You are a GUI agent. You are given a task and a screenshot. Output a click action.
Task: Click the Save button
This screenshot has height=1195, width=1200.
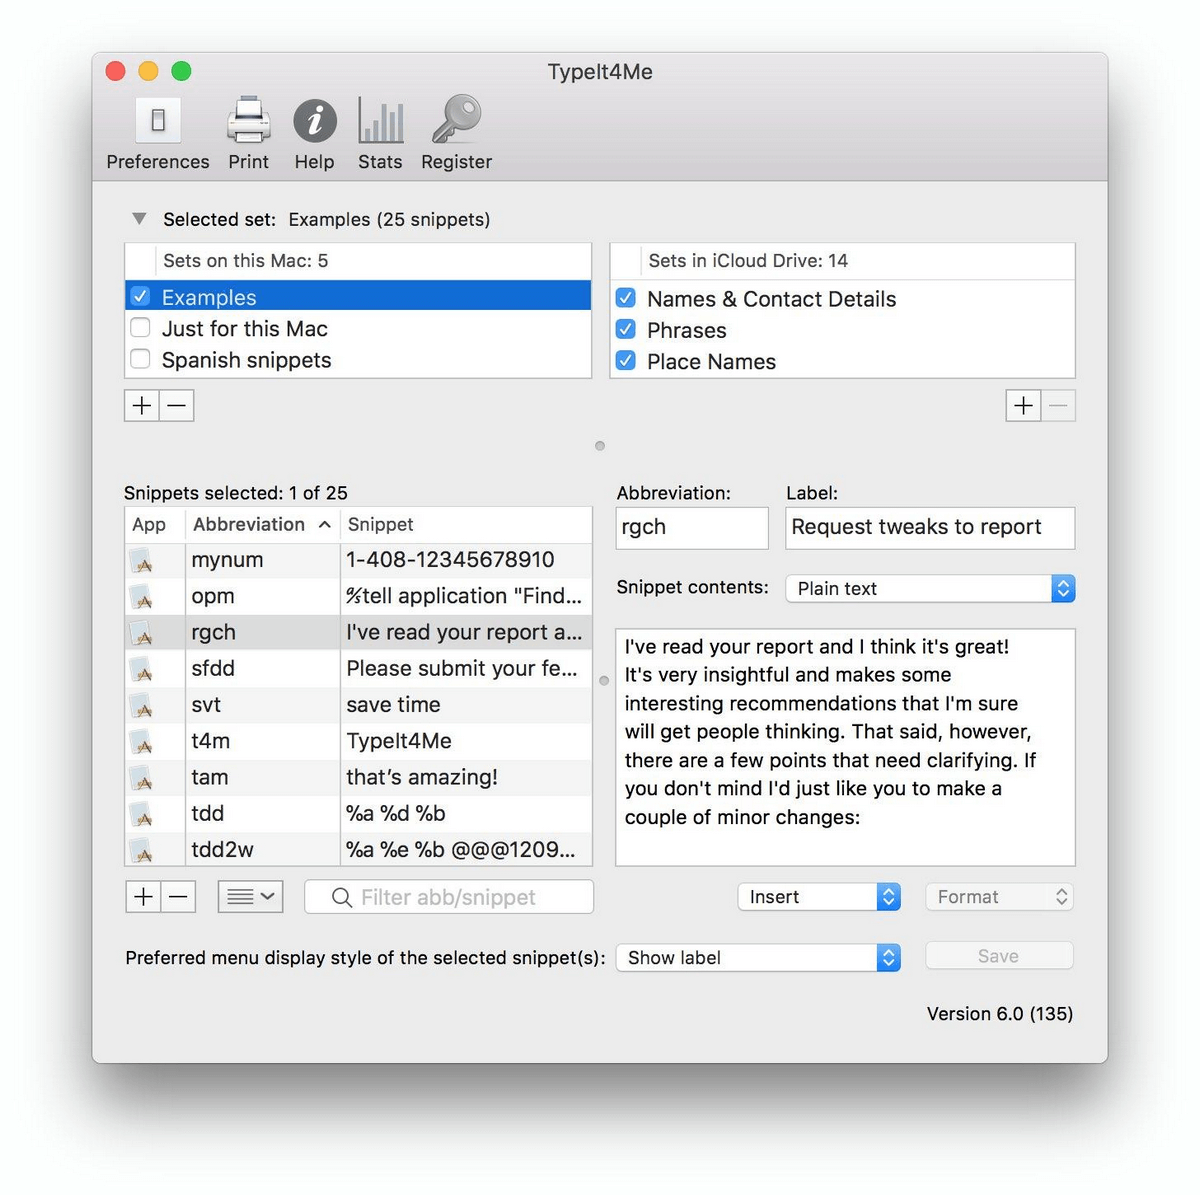[x=999, y=956]
